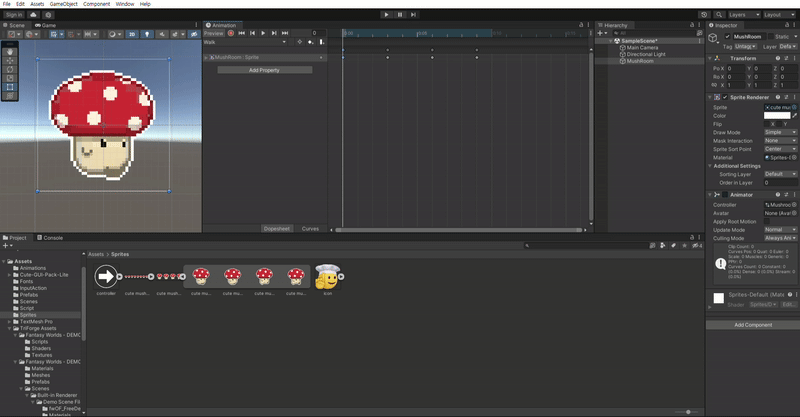Click the Add Keyframe icon
The image size is (800, 417).
pos(311,42)
